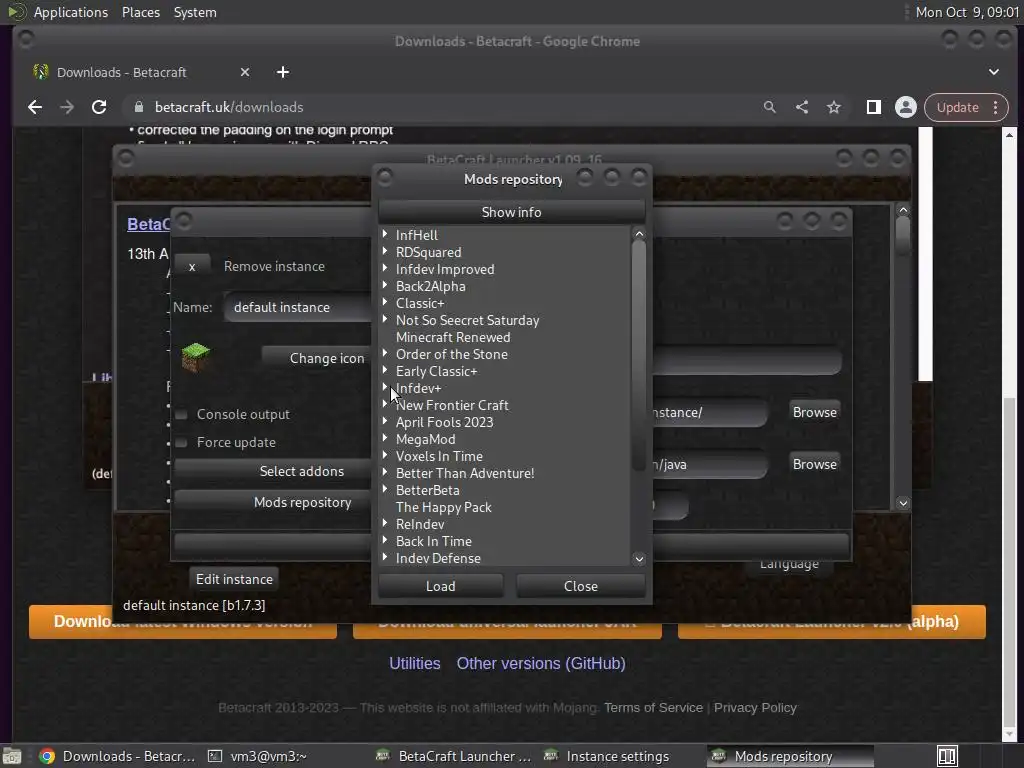Bookmark this page with the star icon
The width and height of the screenshot is (1024, 768).
pyautogui.click(x=834, y=107)
